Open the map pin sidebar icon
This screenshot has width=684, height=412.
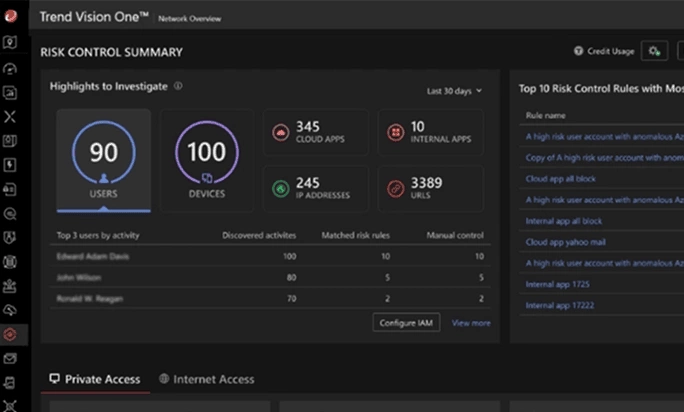(10, 42)
